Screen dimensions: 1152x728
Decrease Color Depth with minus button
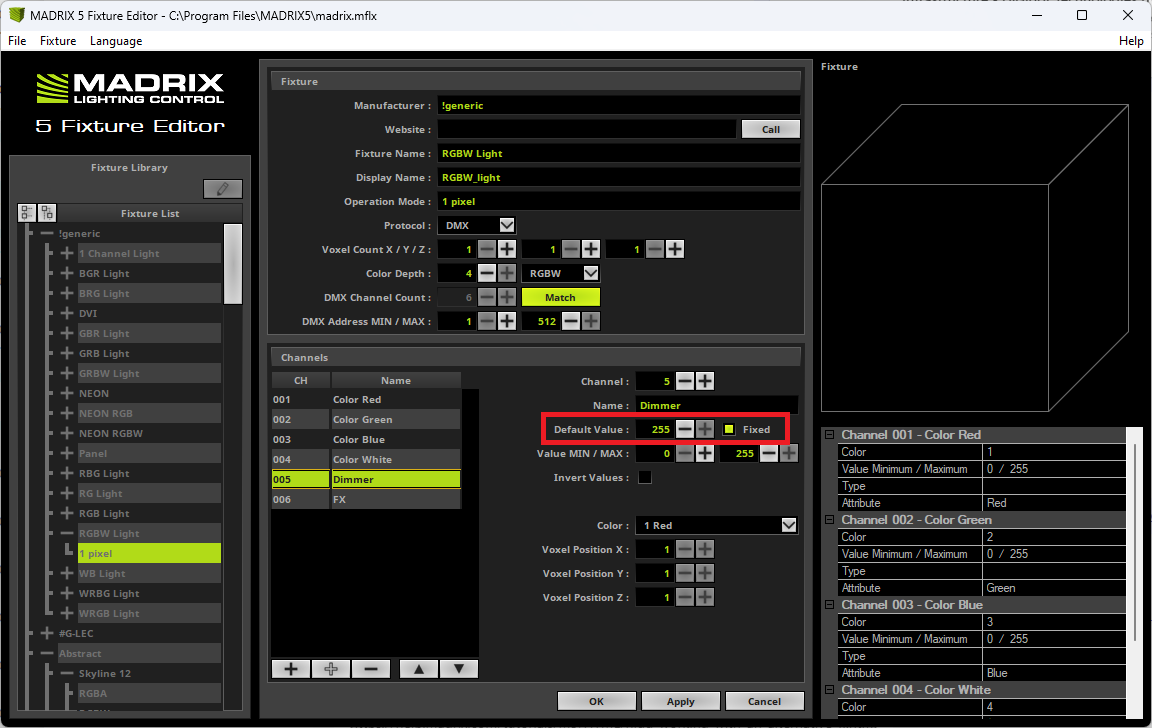(487, 273)
